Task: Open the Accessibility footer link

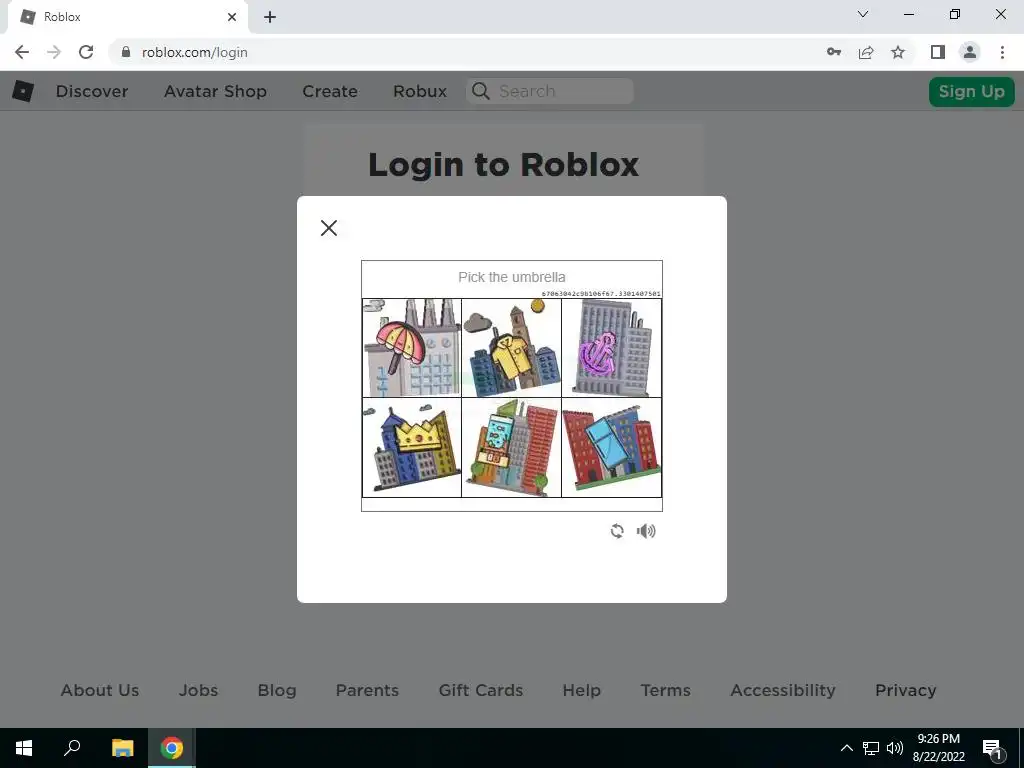Action: pyautogui.click(x=783, y=690)
